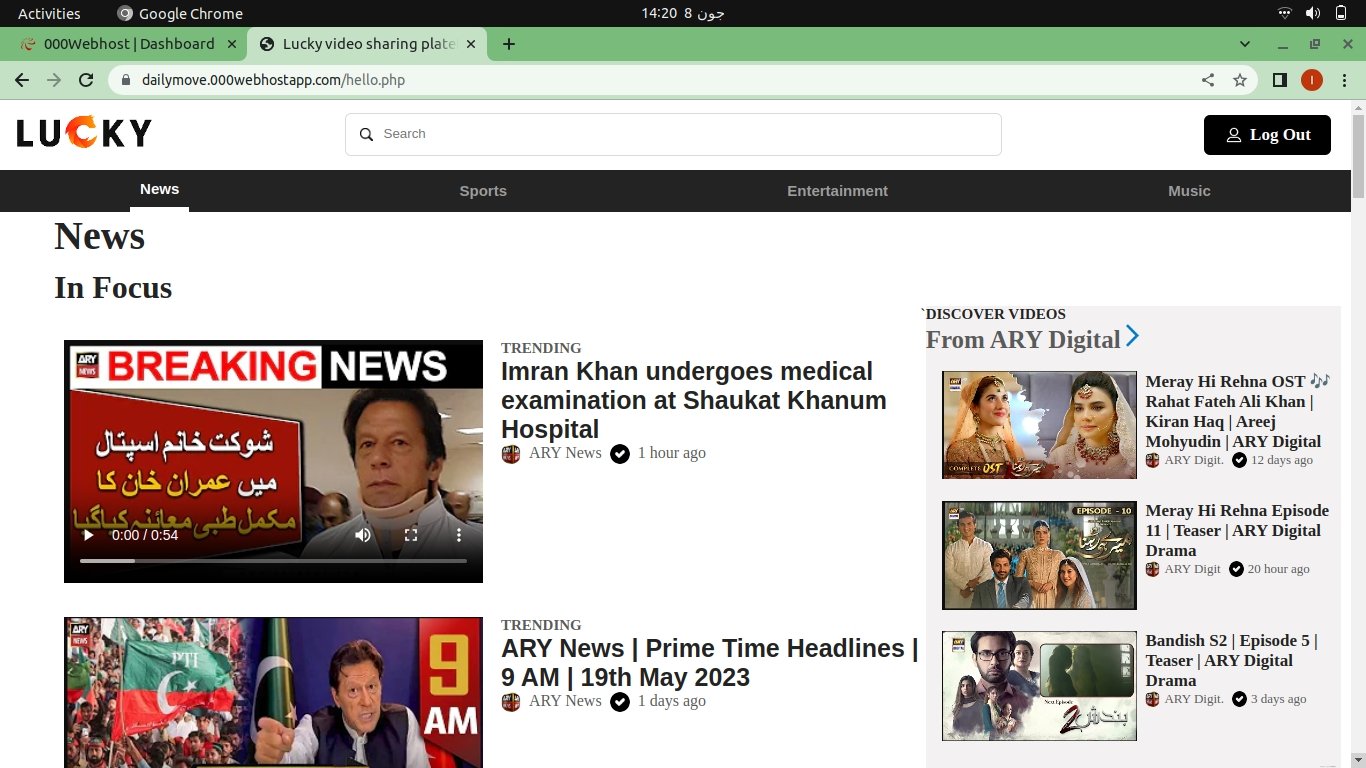Click the Lucky logo
The height and width of the screenshot is (768, 1366).
84,133
